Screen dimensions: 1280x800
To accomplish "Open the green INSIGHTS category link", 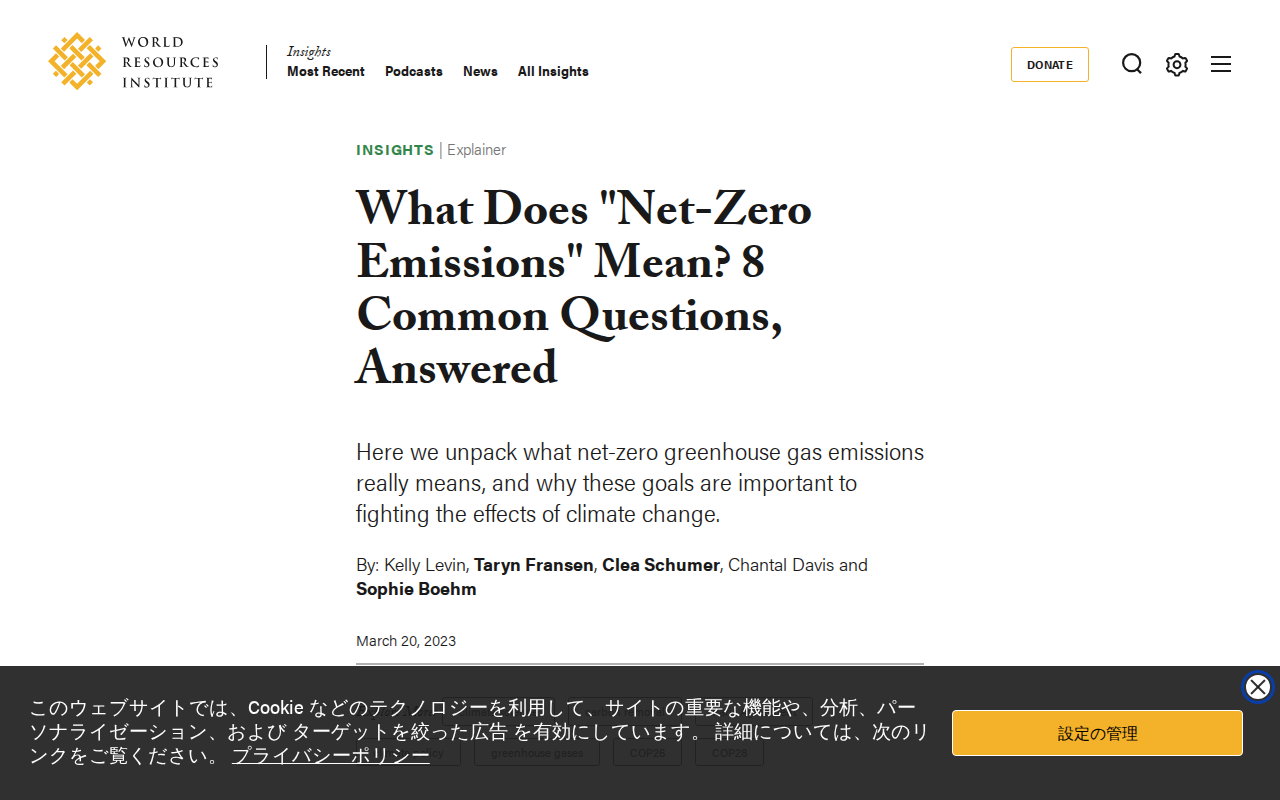I will point(395,150).
